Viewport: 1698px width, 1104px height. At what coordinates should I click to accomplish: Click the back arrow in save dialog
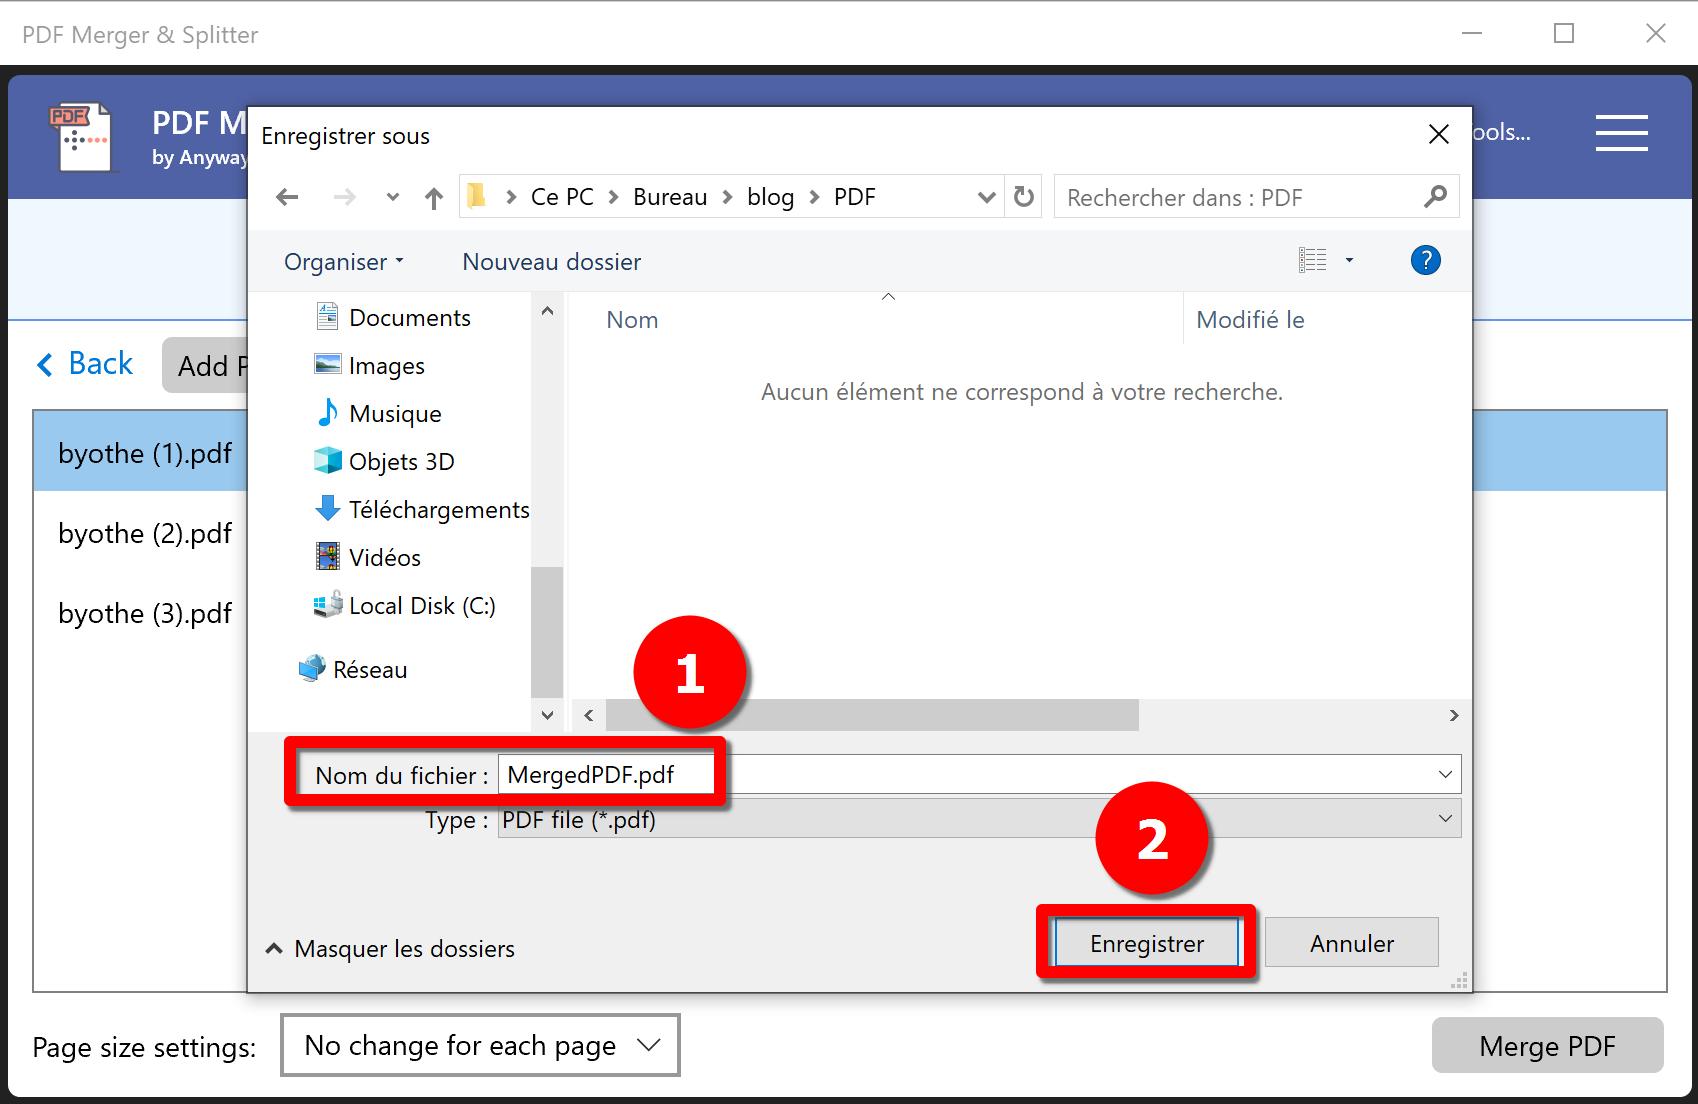(x=287, y=197)
